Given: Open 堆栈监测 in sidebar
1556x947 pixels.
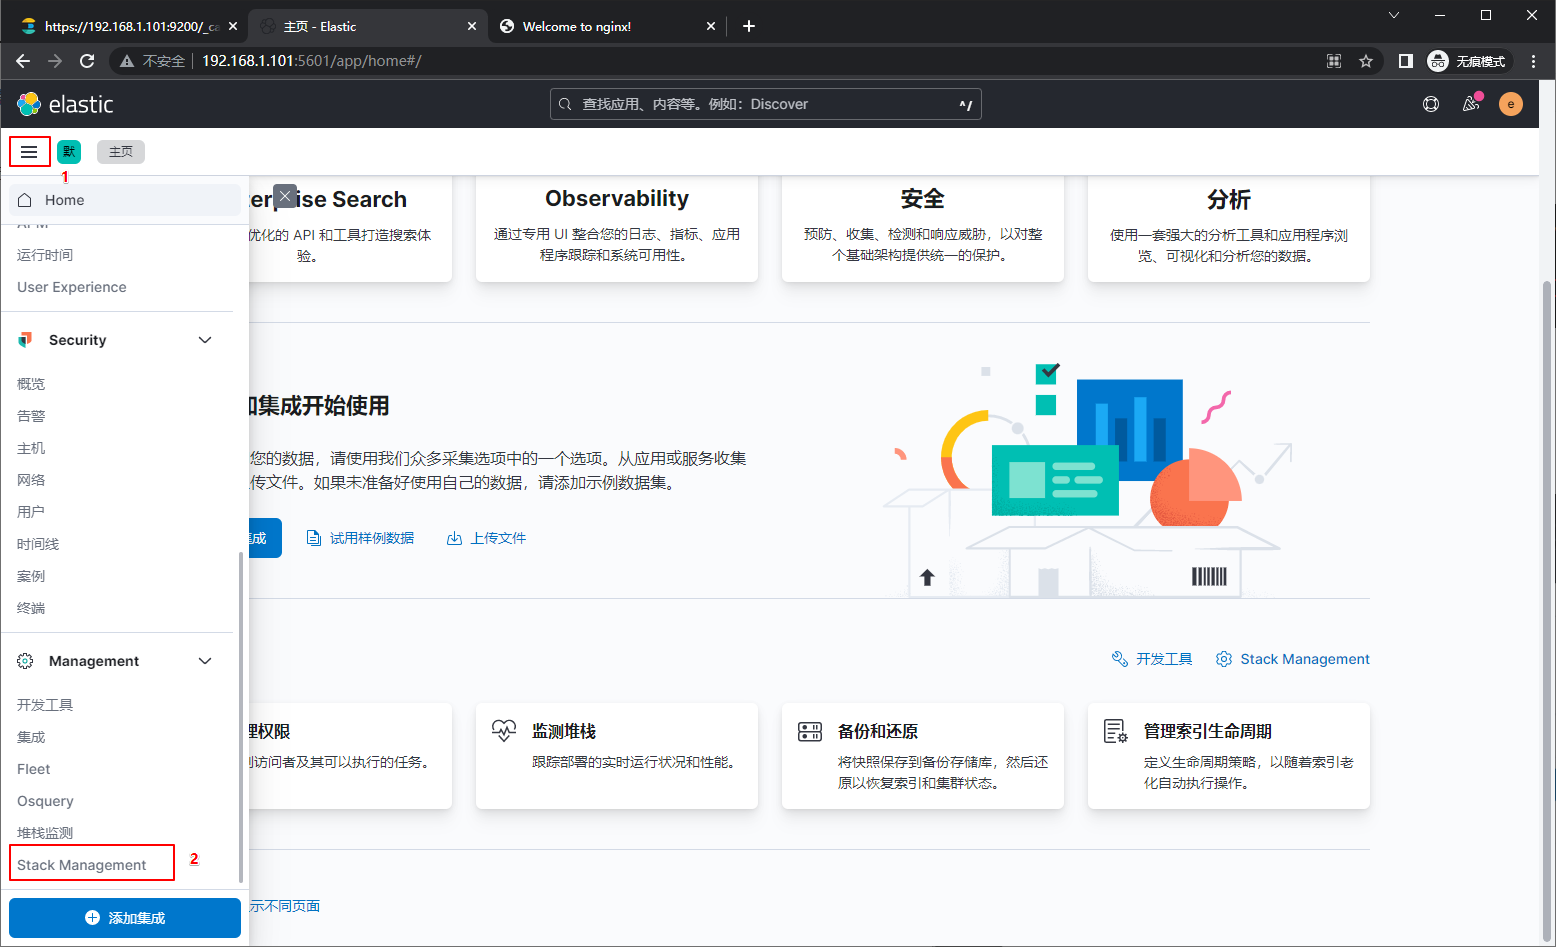Looking at the screenshot, I should click(x=45, y=833).
